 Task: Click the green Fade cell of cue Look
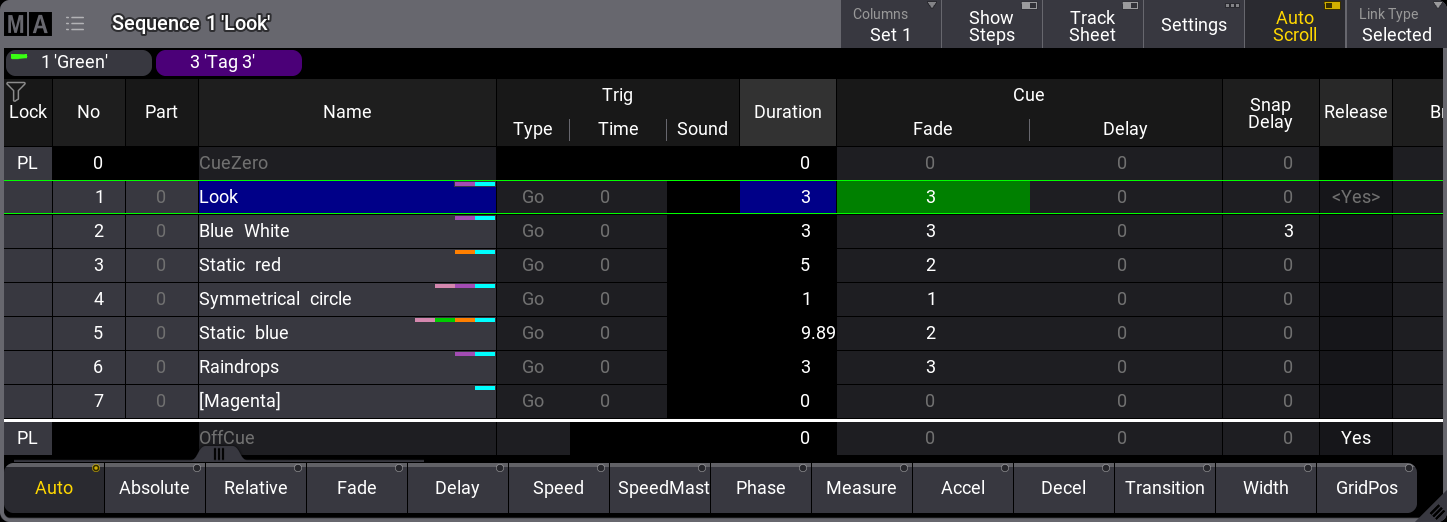tap(932, 197)
